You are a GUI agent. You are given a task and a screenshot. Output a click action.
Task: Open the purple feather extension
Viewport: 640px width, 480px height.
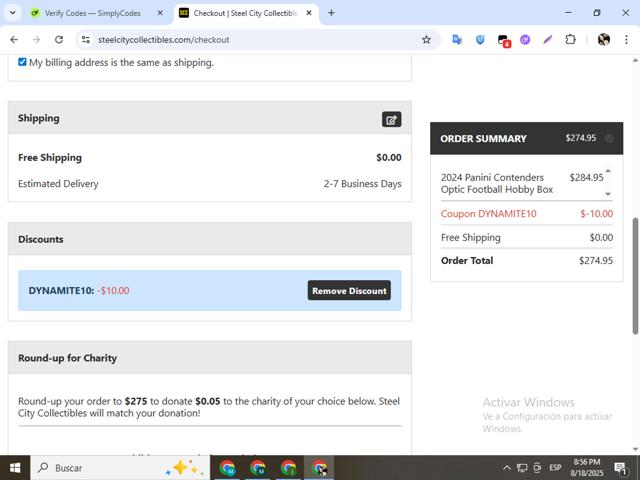548,40
